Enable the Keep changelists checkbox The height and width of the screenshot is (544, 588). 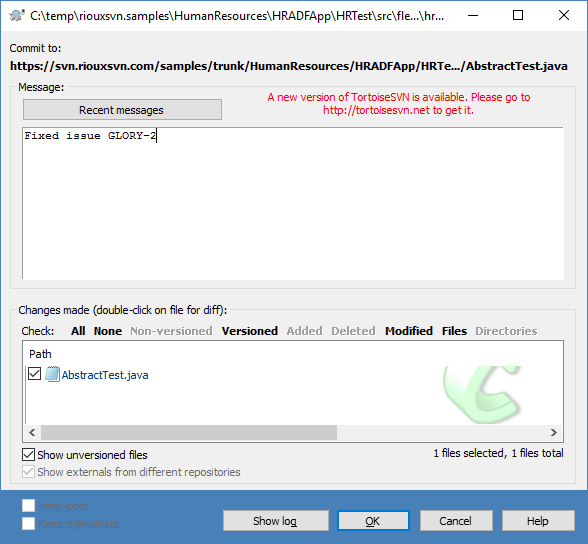click(x=28, y=523)
